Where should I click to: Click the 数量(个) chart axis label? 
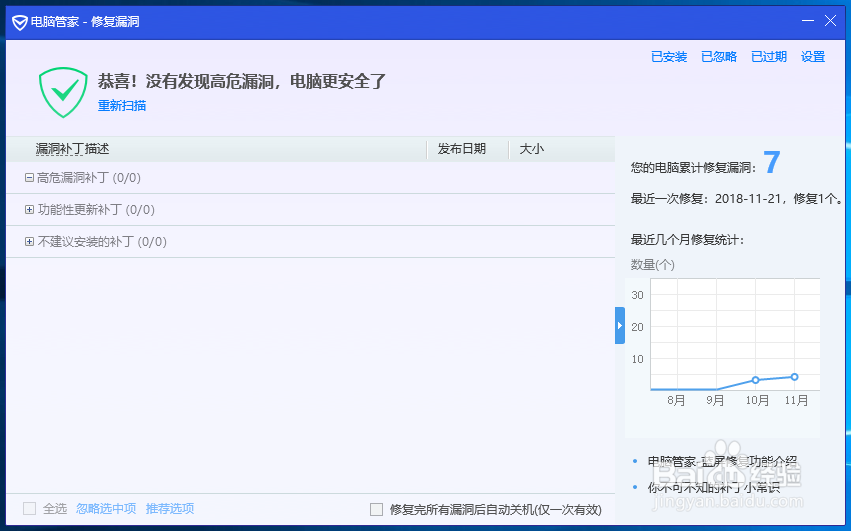pos(653,265)
